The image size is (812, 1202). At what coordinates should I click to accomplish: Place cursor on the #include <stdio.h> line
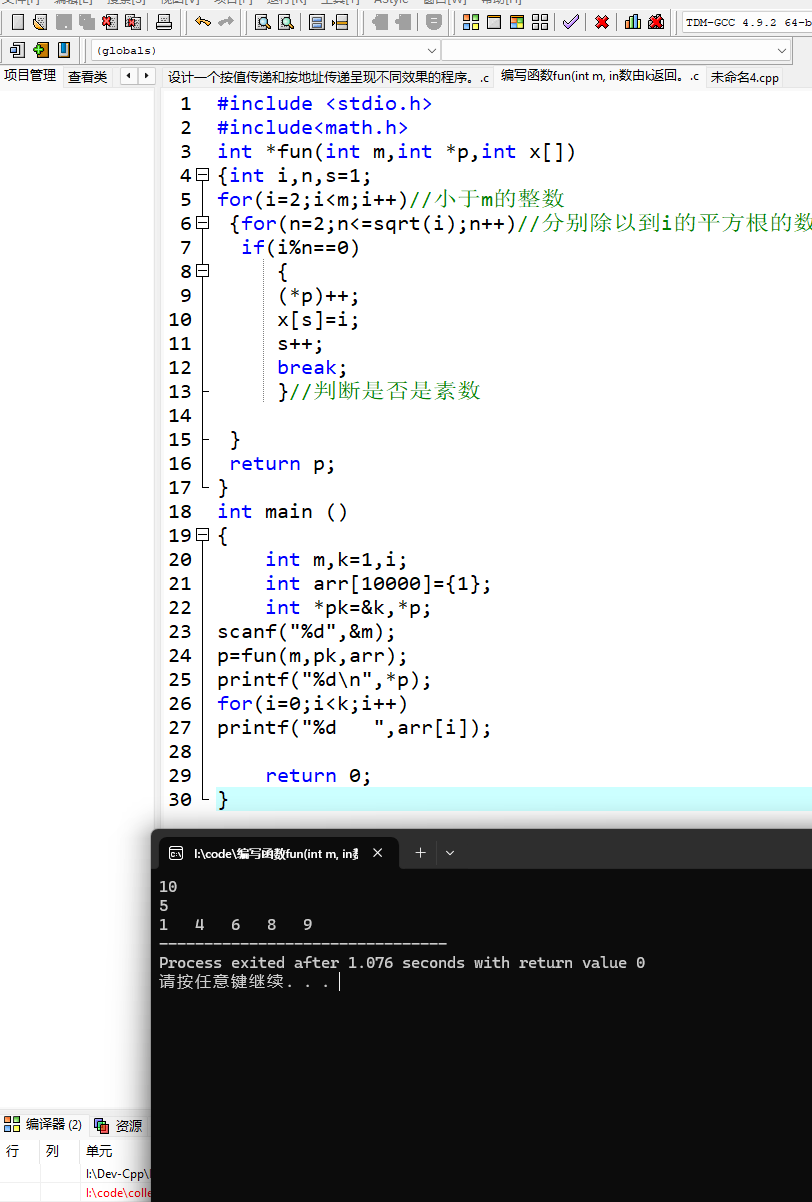tap(325, 103)
